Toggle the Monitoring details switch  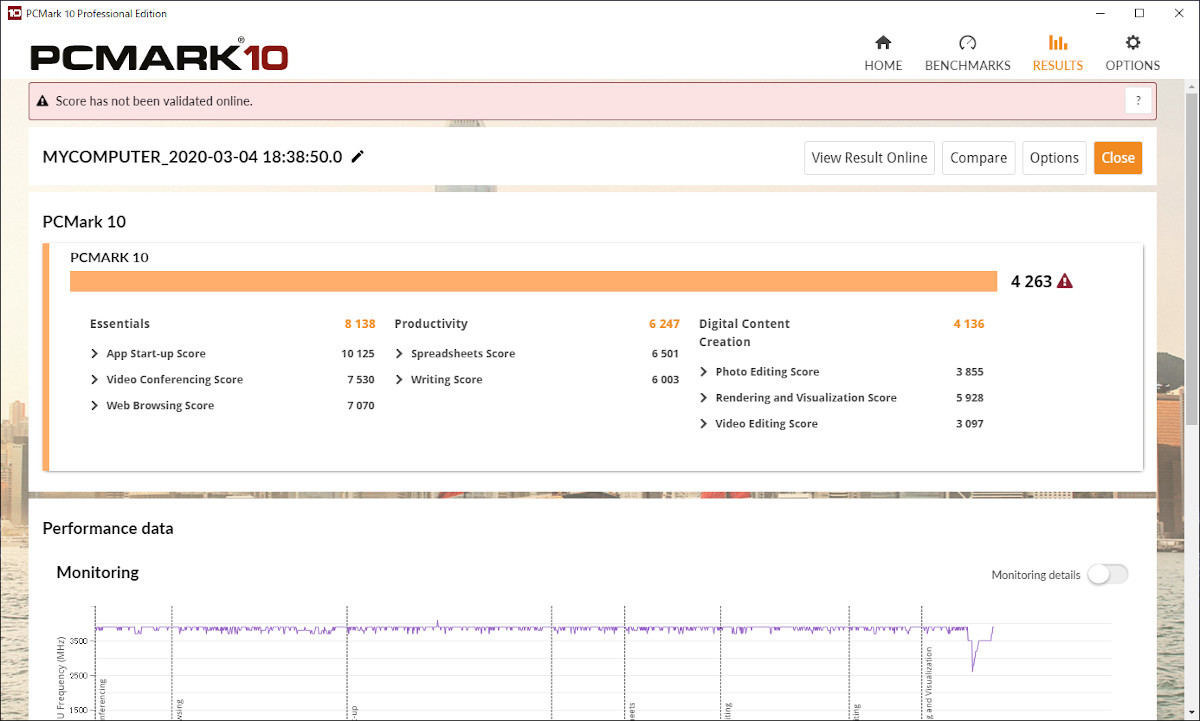[1107, 574]
